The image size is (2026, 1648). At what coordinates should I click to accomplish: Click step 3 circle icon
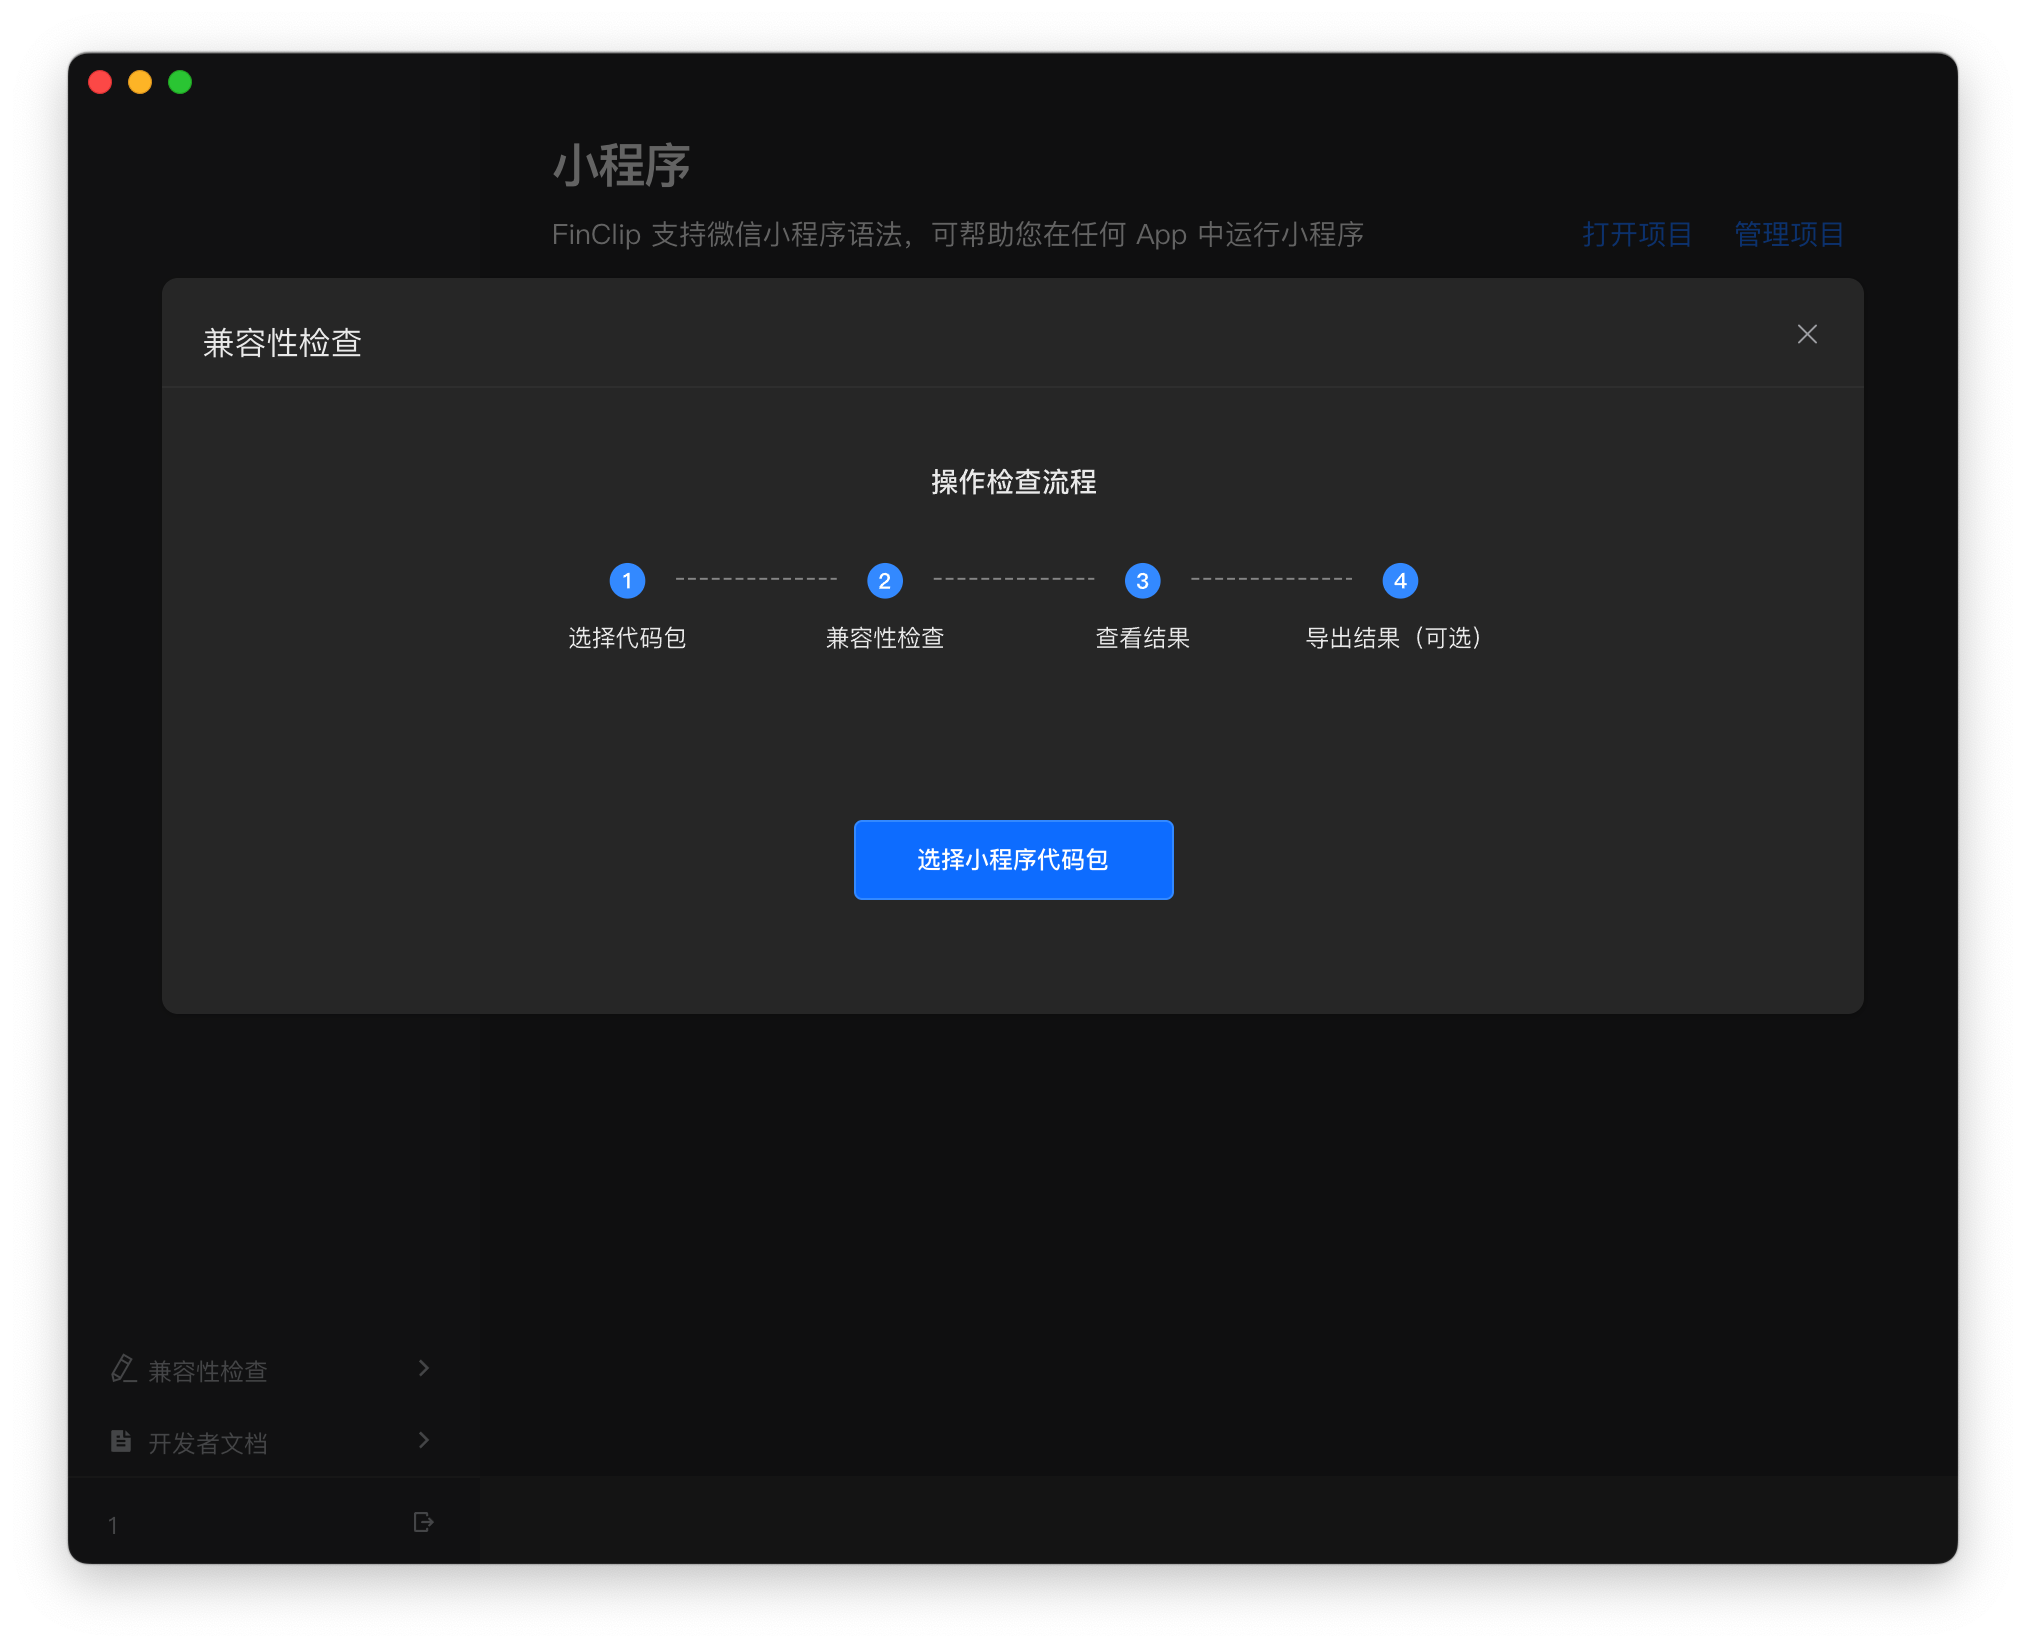coord(1142,581)
